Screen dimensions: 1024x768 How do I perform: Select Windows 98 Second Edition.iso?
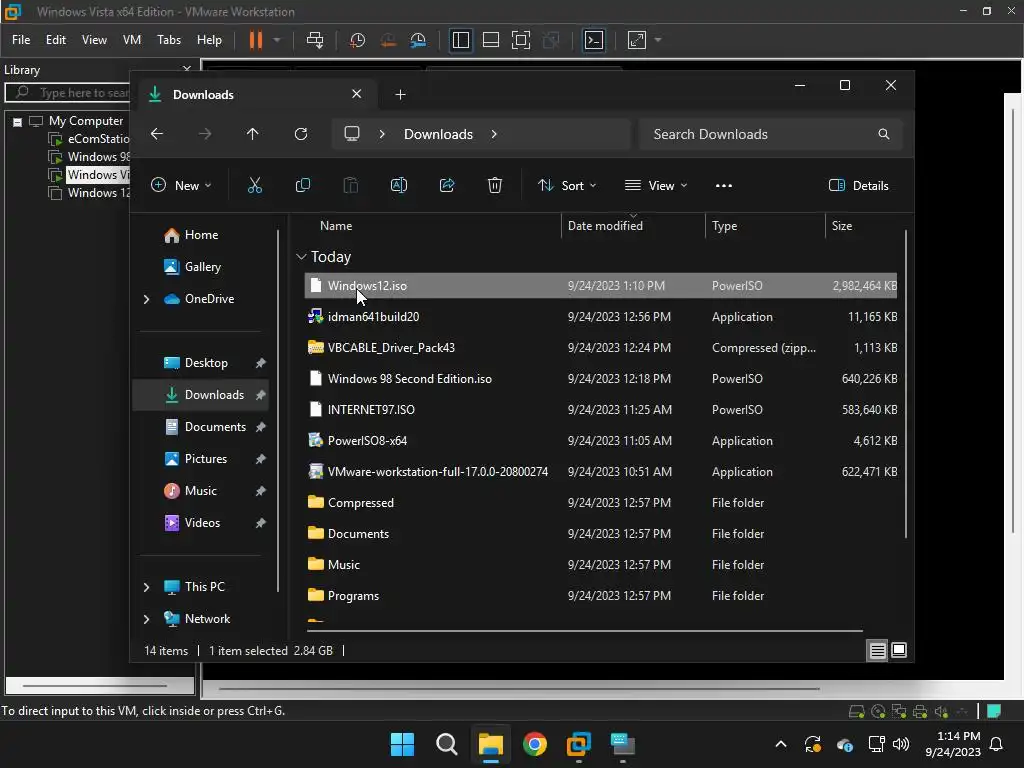[600, 379]
